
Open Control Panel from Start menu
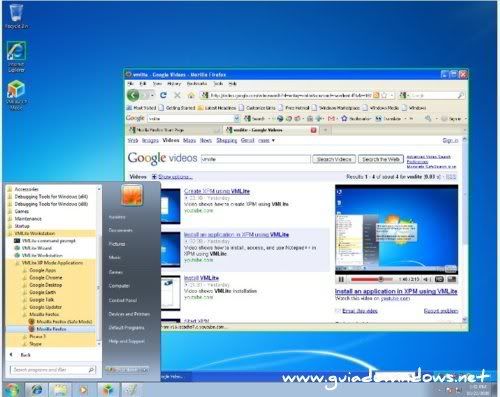pyautogui.click(x=123, y=300)
